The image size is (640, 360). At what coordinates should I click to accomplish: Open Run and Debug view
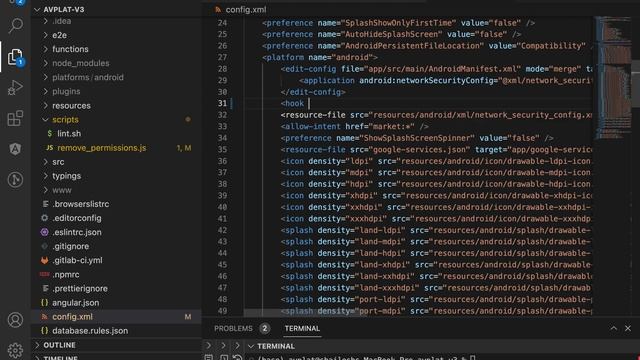click(x=16, y=87)
